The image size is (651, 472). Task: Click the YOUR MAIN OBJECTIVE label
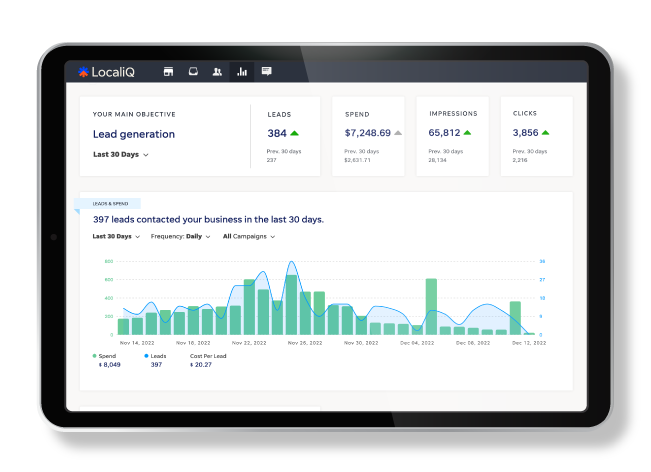[x=134, y=114]
